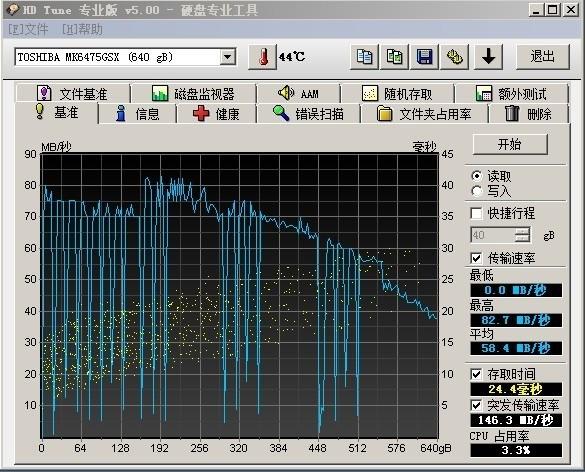Expand the TOSHIBA drive selection dropdown
Image resolution: width=585 pixels, height=472 pixels.
(x=227, y=57)
